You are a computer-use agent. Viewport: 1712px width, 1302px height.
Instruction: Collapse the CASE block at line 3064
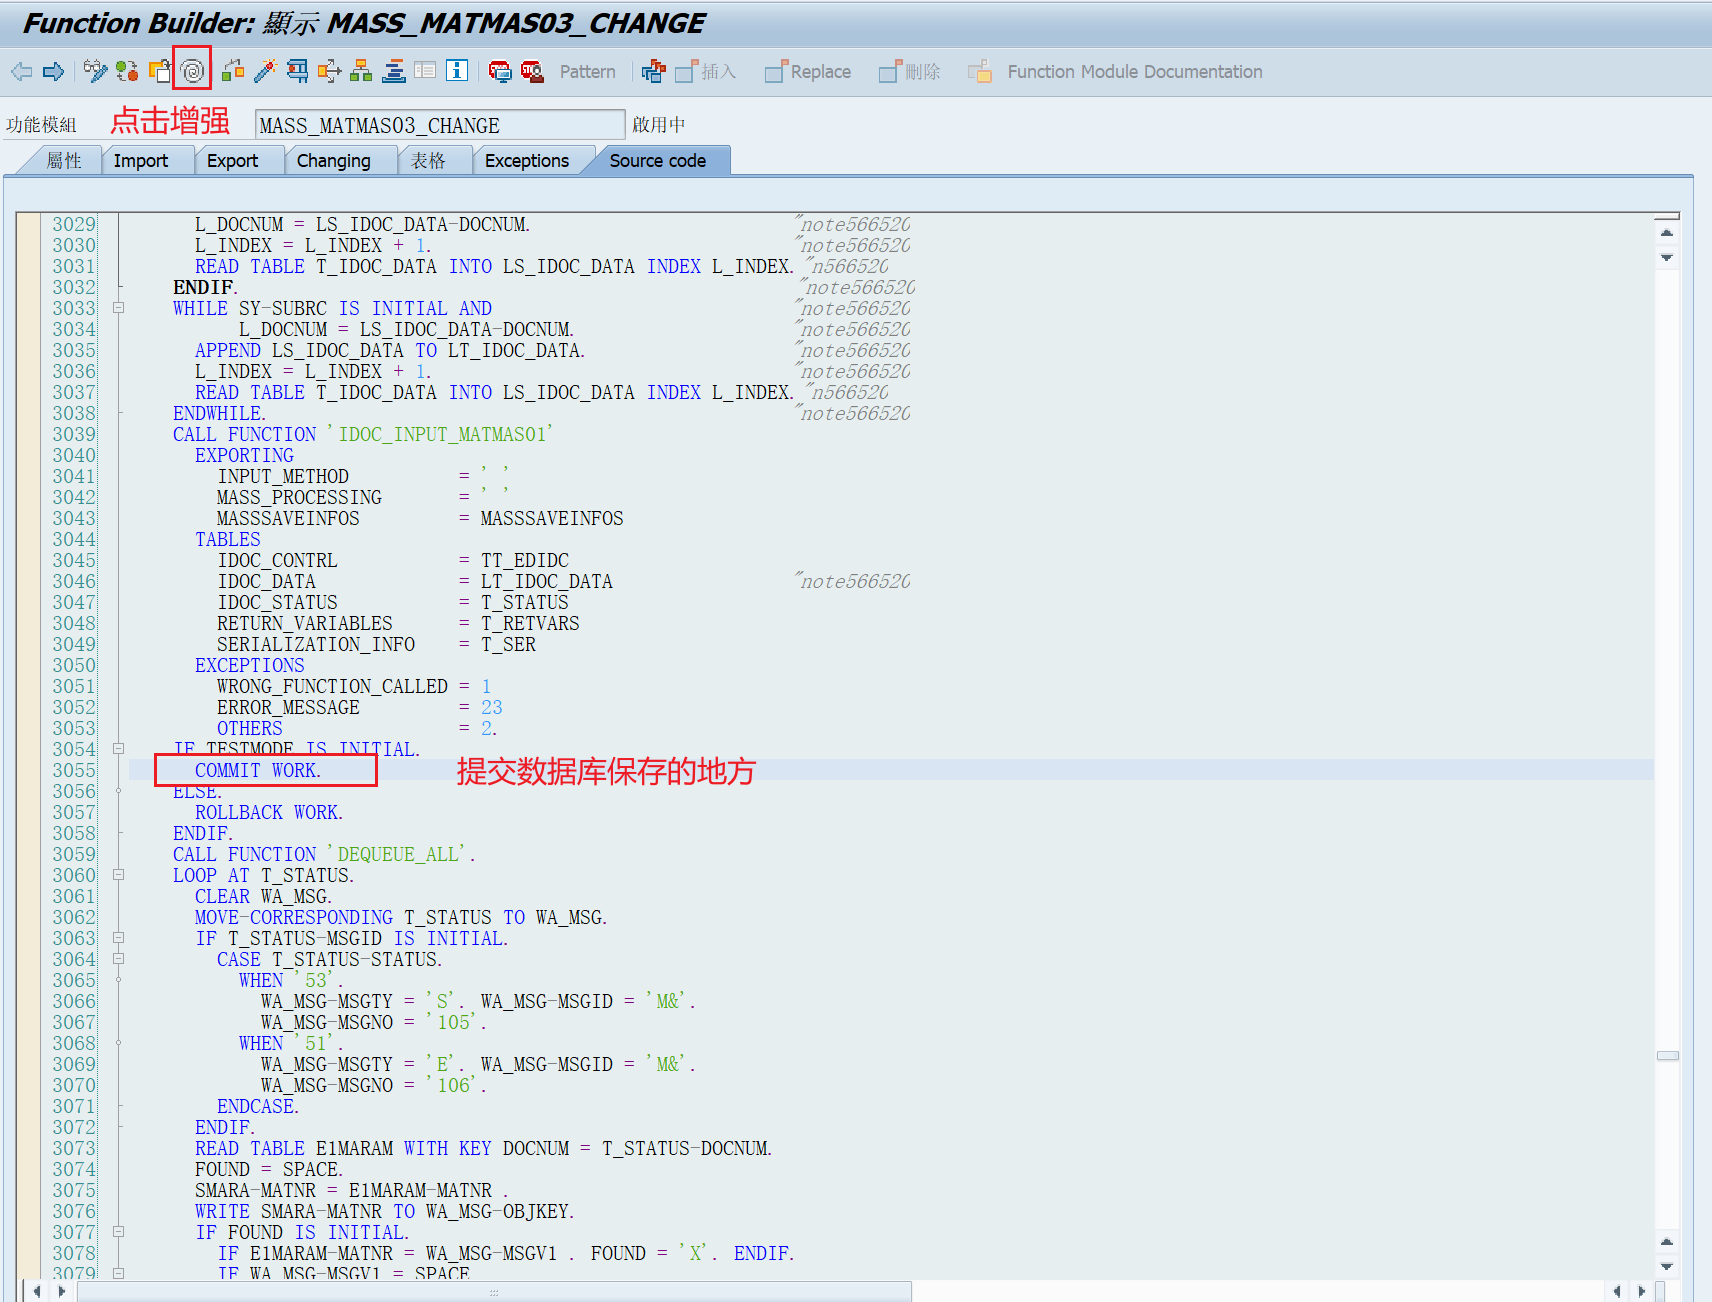point(119,959)
